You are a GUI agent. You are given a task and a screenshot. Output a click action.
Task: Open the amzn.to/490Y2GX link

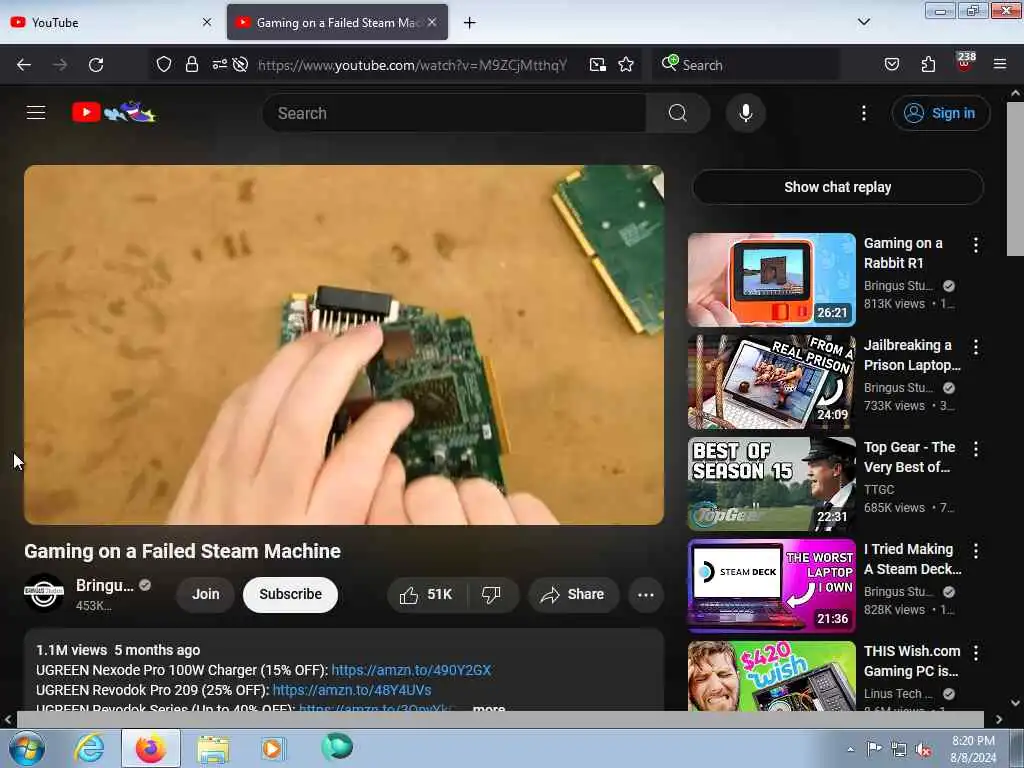pyautogui.click(x=411, y=670)
